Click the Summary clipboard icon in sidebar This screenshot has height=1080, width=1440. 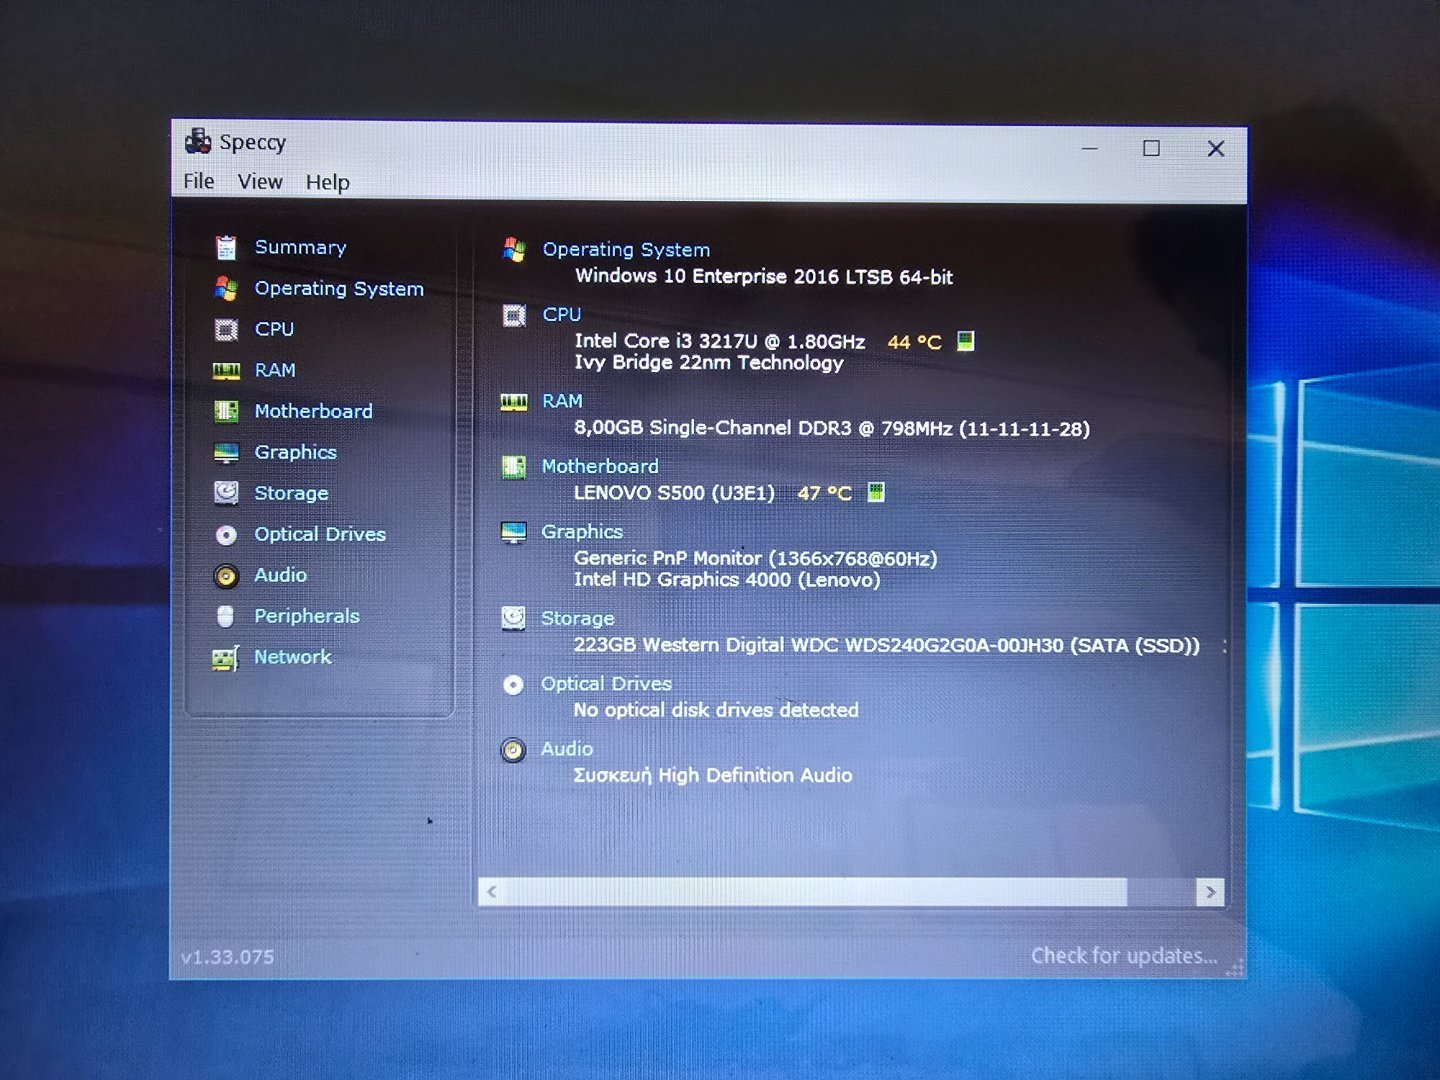(226, 247)
